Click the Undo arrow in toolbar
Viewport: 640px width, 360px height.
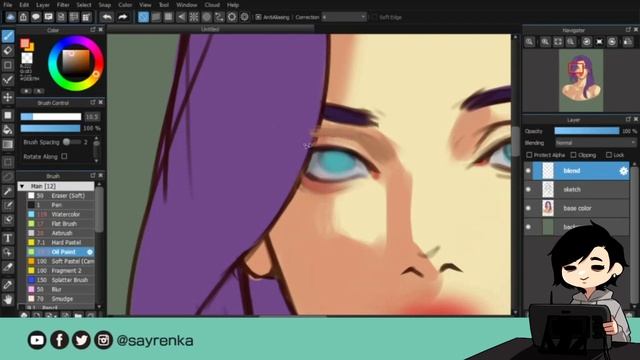tap(107, 17)
